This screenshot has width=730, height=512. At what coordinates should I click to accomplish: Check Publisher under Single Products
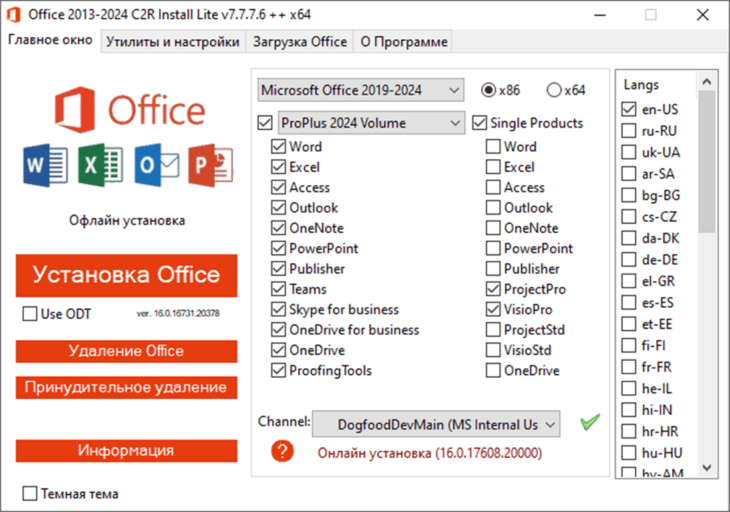pos(493,269)
